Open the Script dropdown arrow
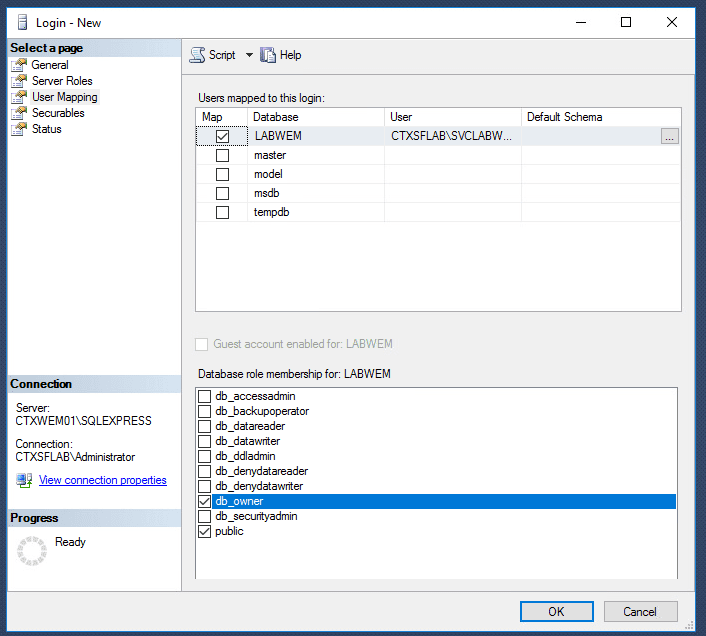 (x=249, y=55)
